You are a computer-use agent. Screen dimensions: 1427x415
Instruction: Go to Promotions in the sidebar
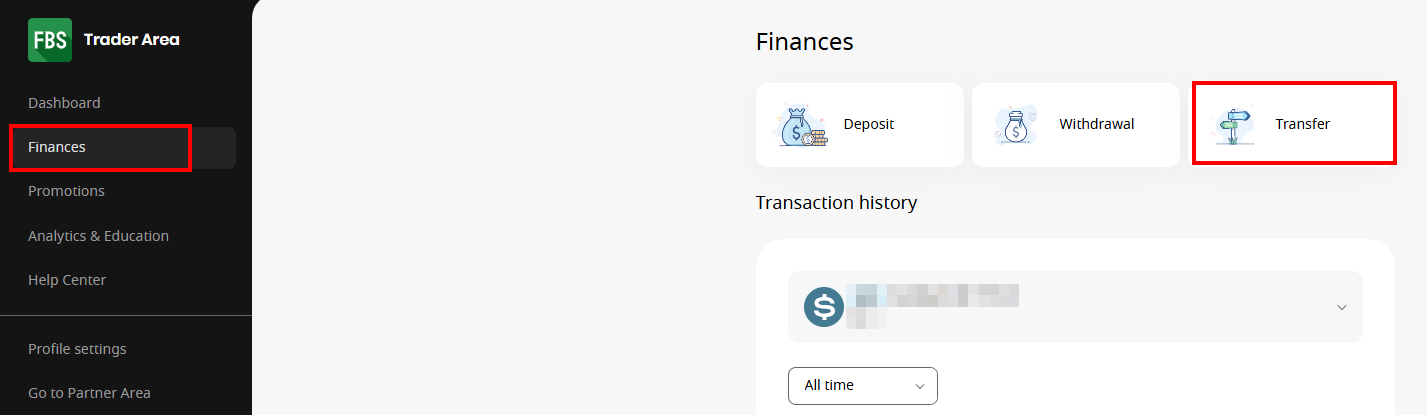click(66, 191)
